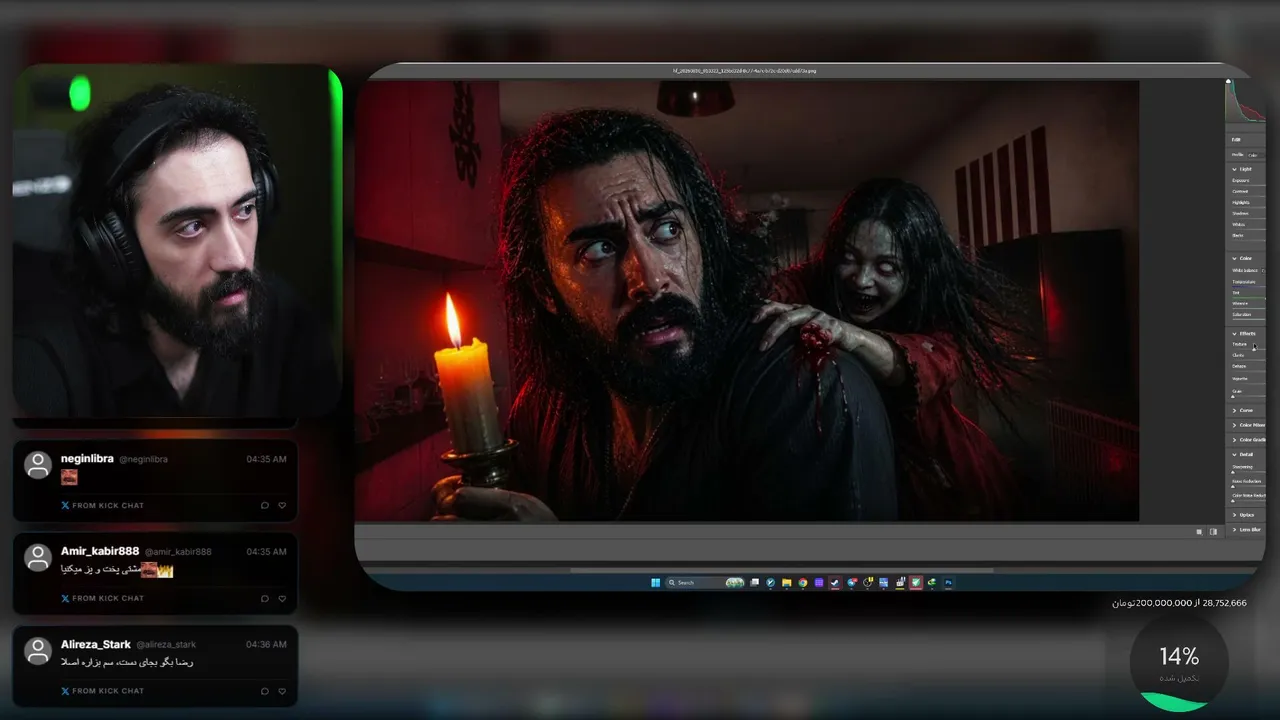1280x720 pixels.
Task: Click the Vignette slider label
Action: 1240,378
